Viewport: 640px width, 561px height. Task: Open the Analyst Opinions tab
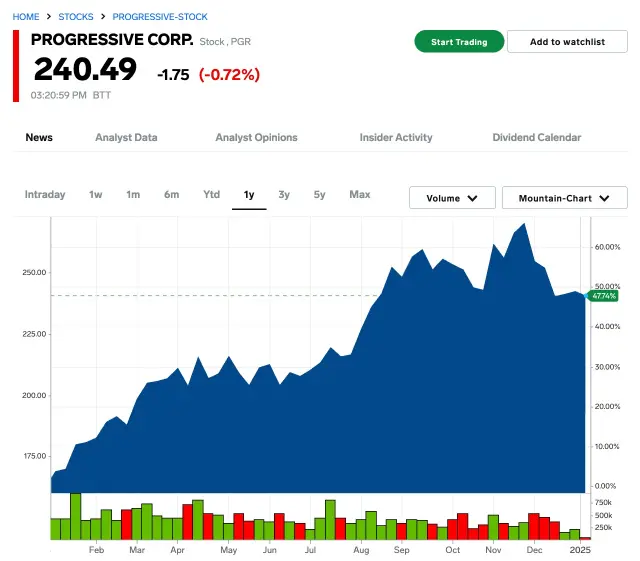256,137
